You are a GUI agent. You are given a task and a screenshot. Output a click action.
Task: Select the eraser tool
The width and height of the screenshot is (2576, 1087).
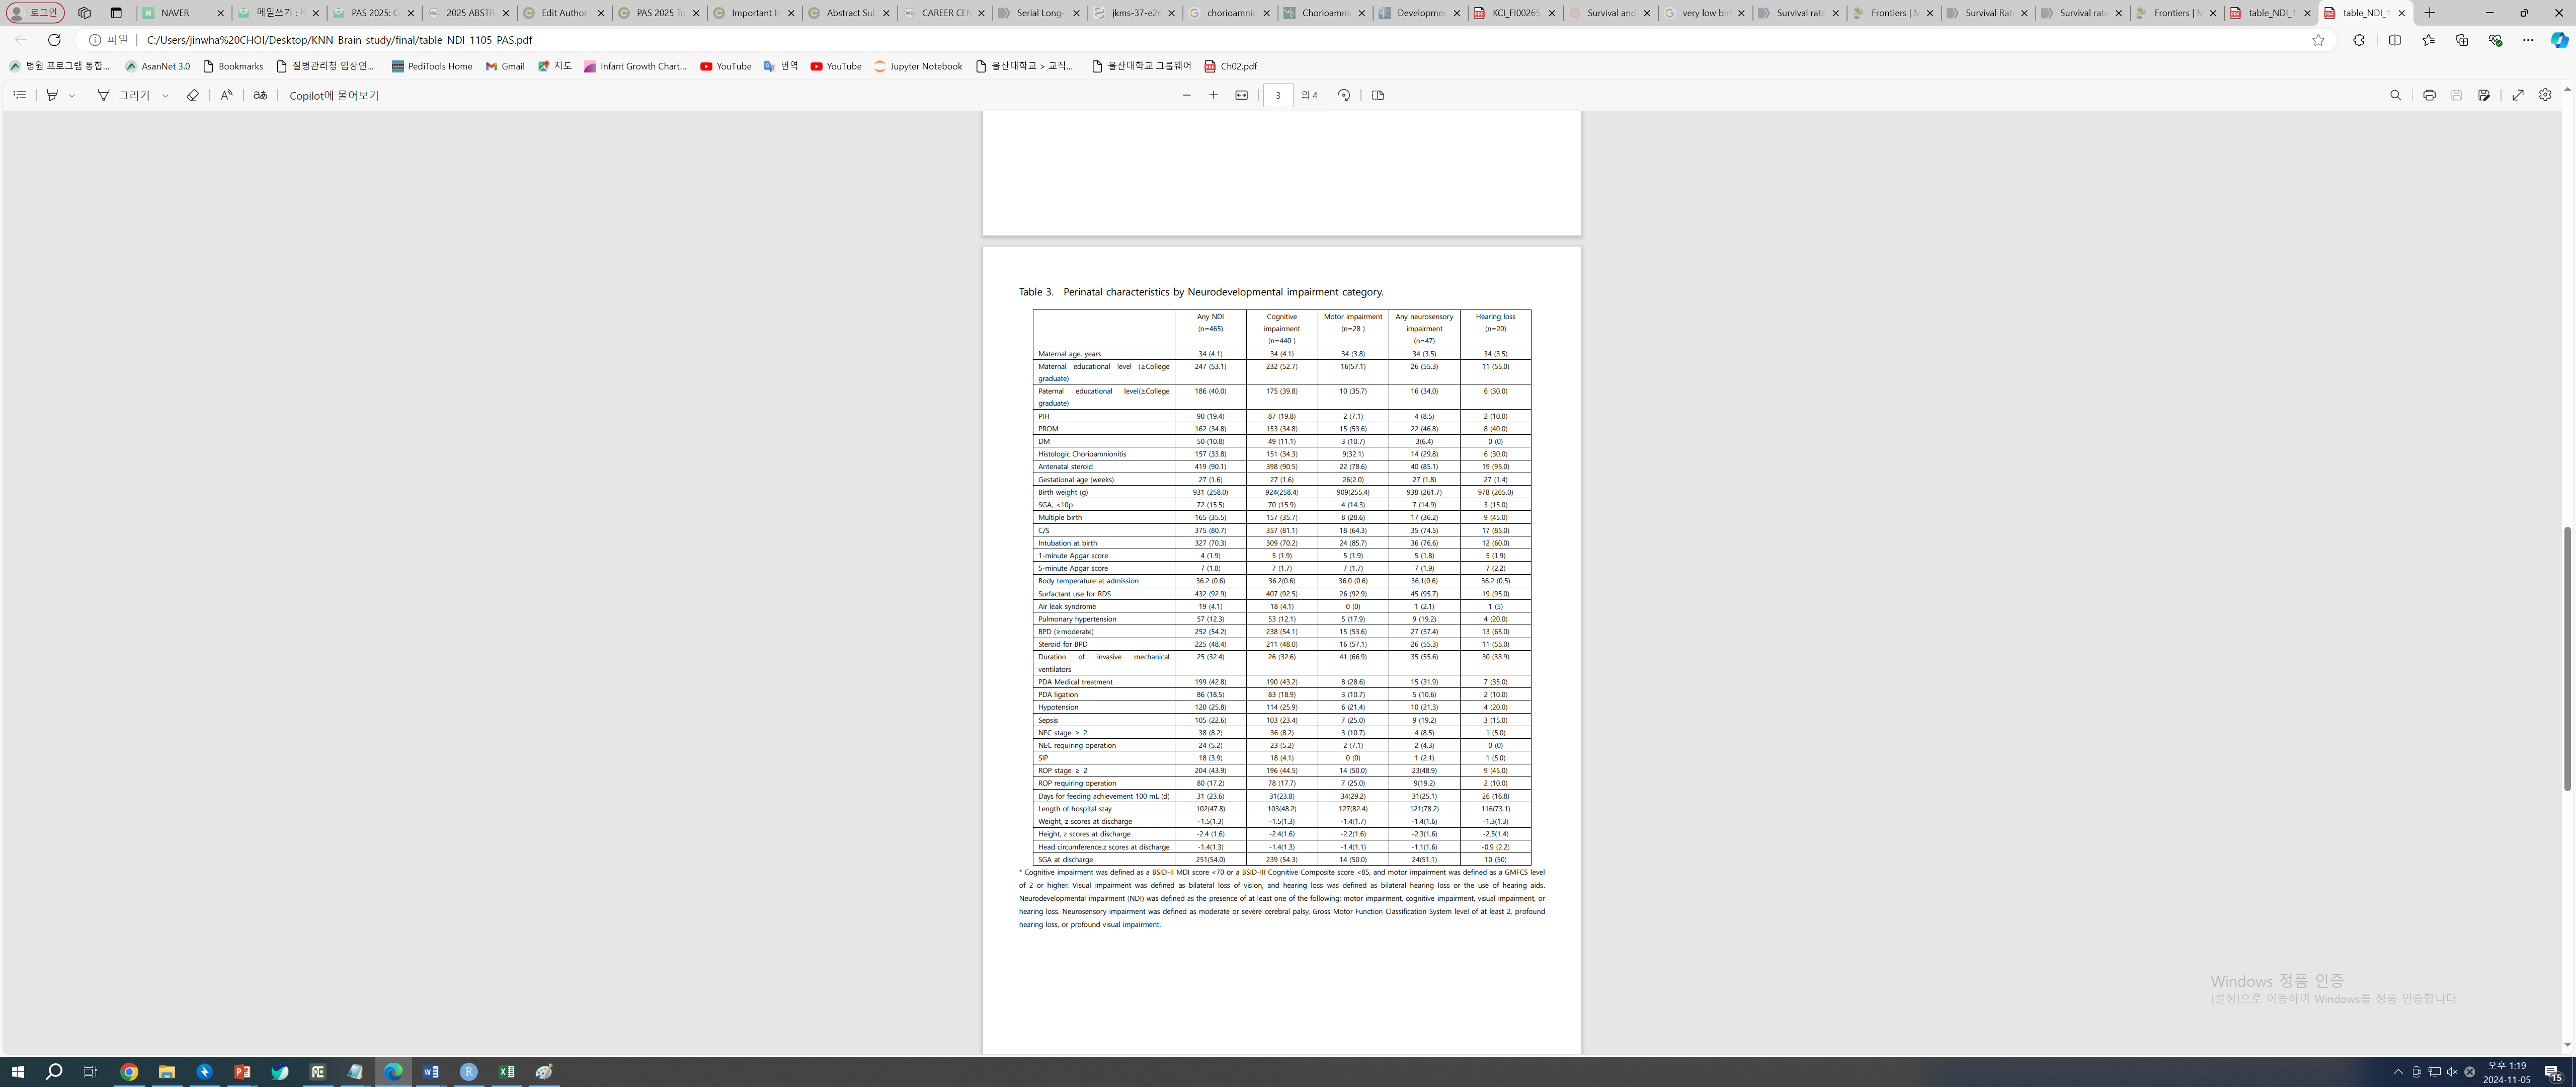(x=192, y=95)
